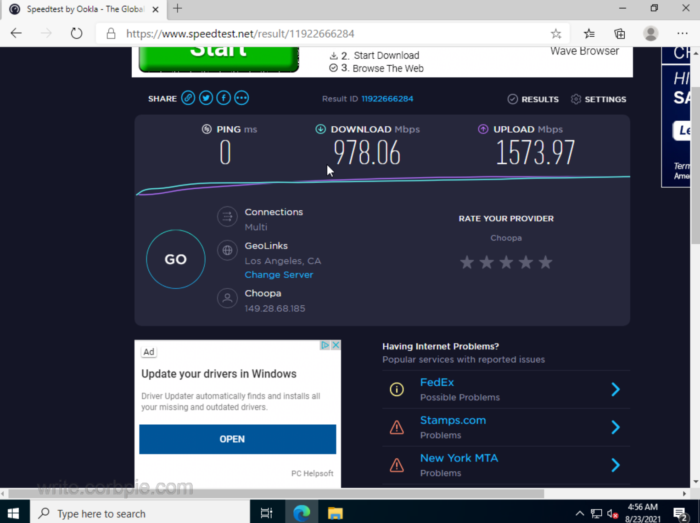The image size is (700, 523).
Task: Share the result on Facebook
Action: [224, 98]
